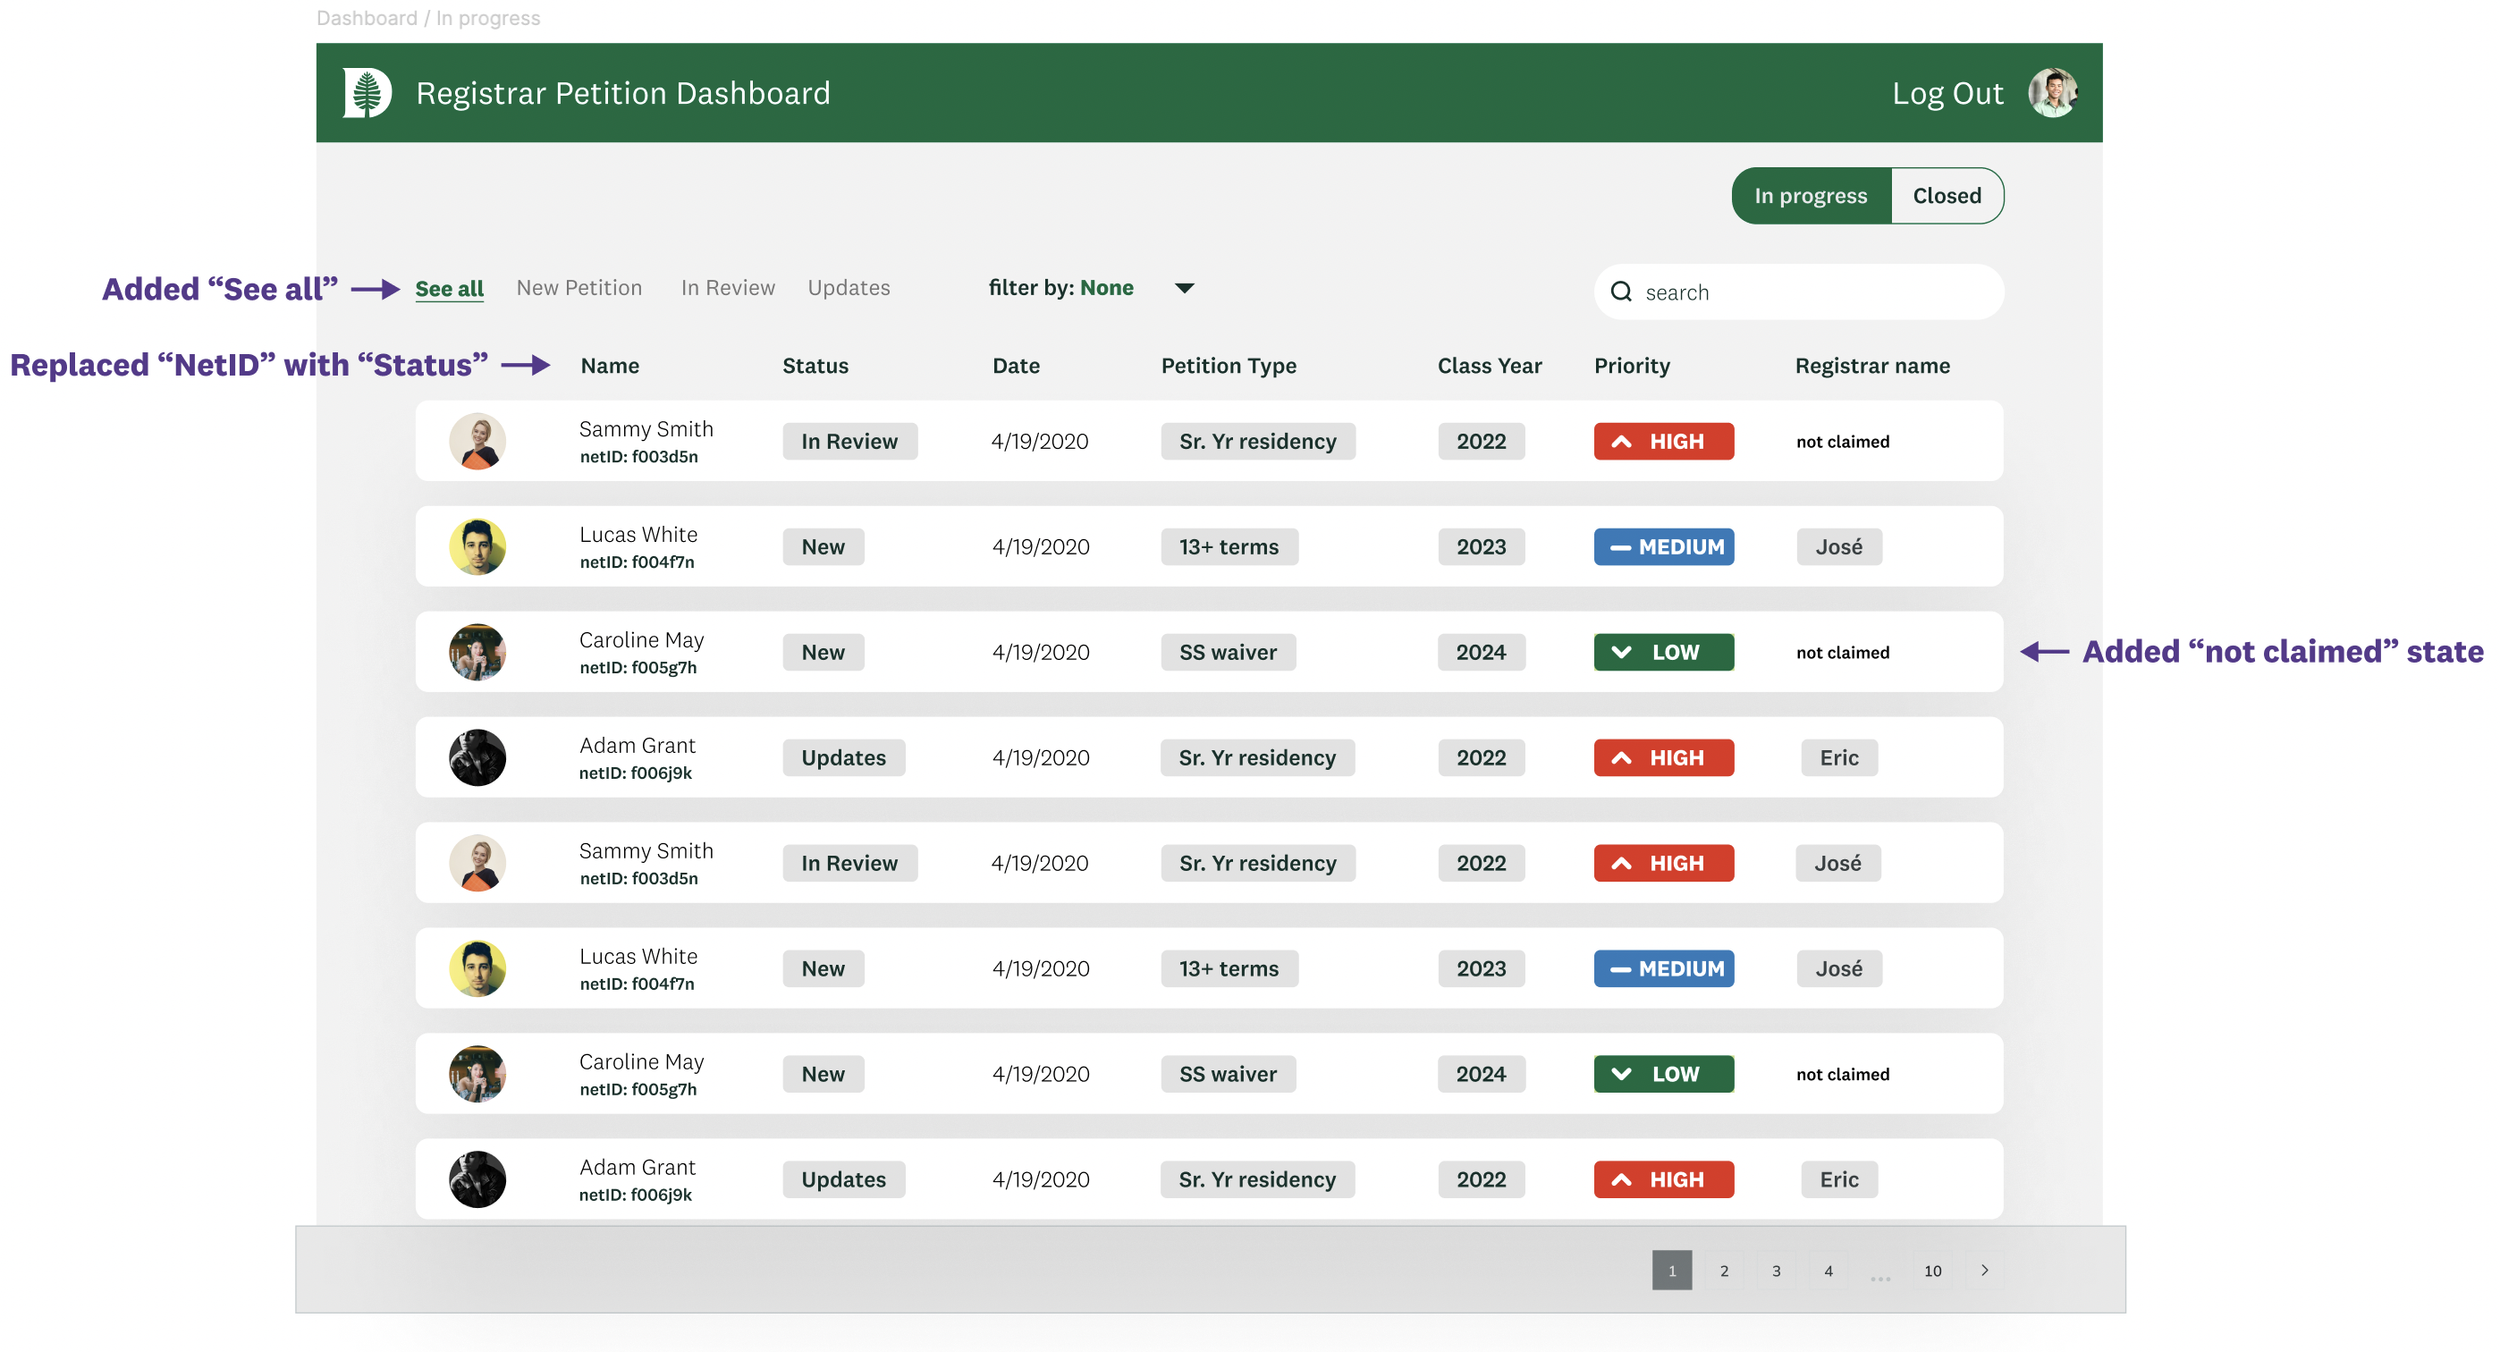Click first LOW priority badge
The image size is (2500, 1352).
(1663, 652)
